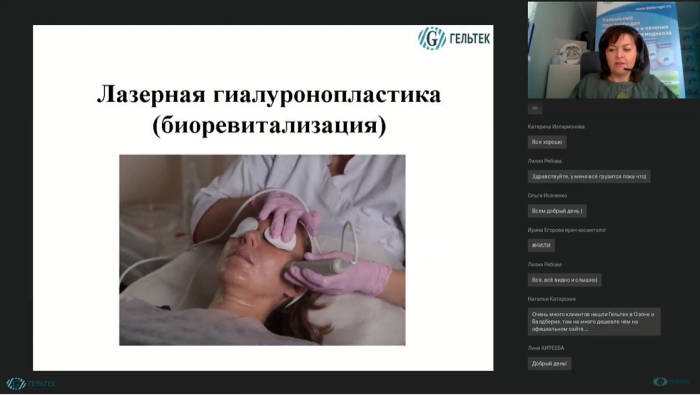Expand the truncated message about Озоне и Валдберриз

594,321
